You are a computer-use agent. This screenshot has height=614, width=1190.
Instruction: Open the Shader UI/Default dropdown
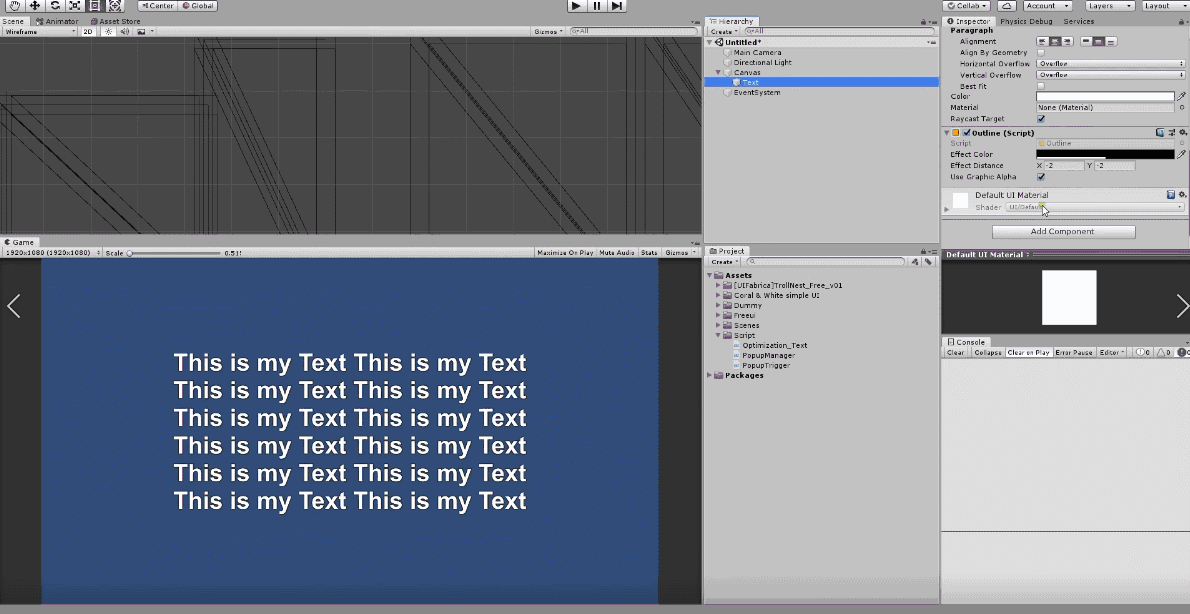tap(1094, 207)
